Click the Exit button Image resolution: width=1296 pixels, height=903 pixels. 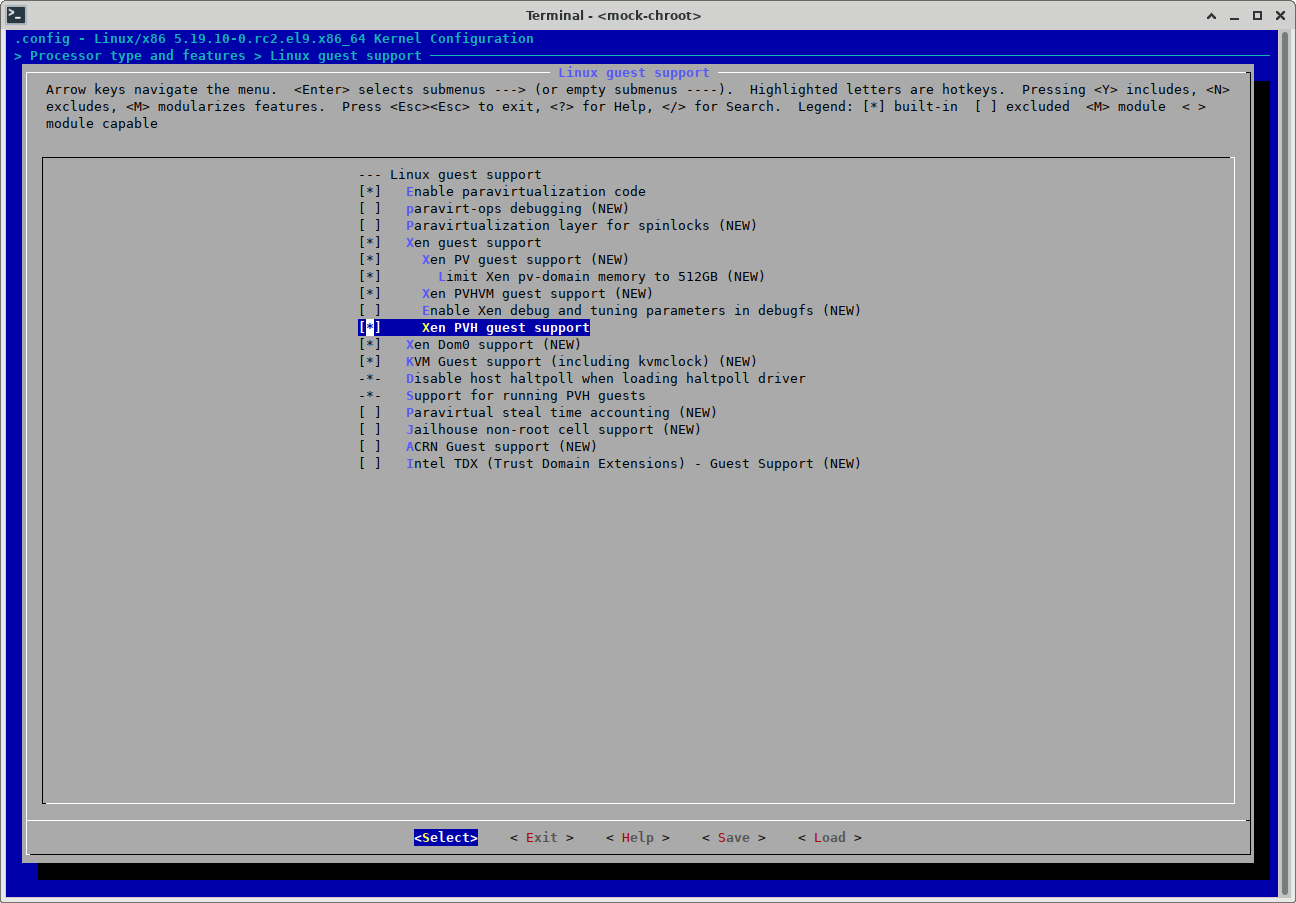(x=542, y=837)
